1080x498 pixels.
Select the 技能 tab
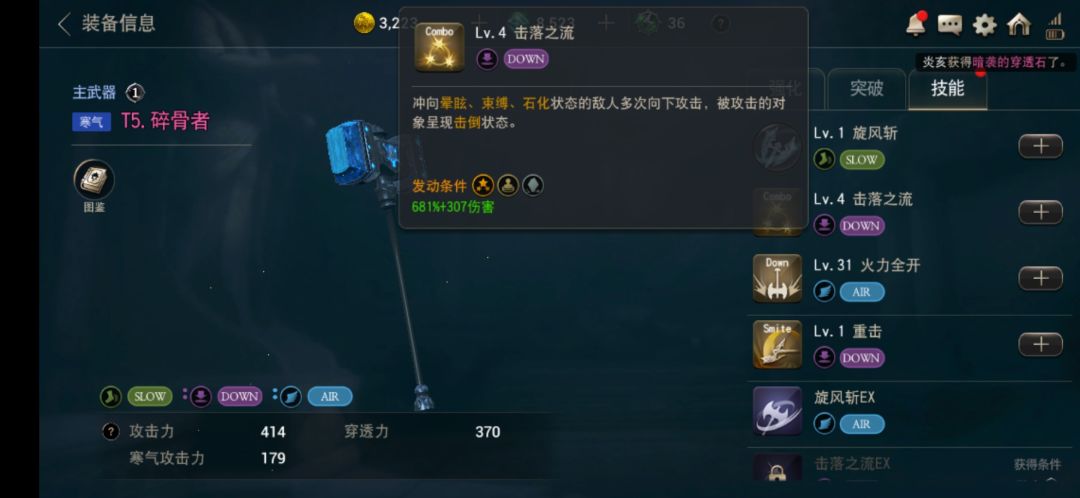948,89
